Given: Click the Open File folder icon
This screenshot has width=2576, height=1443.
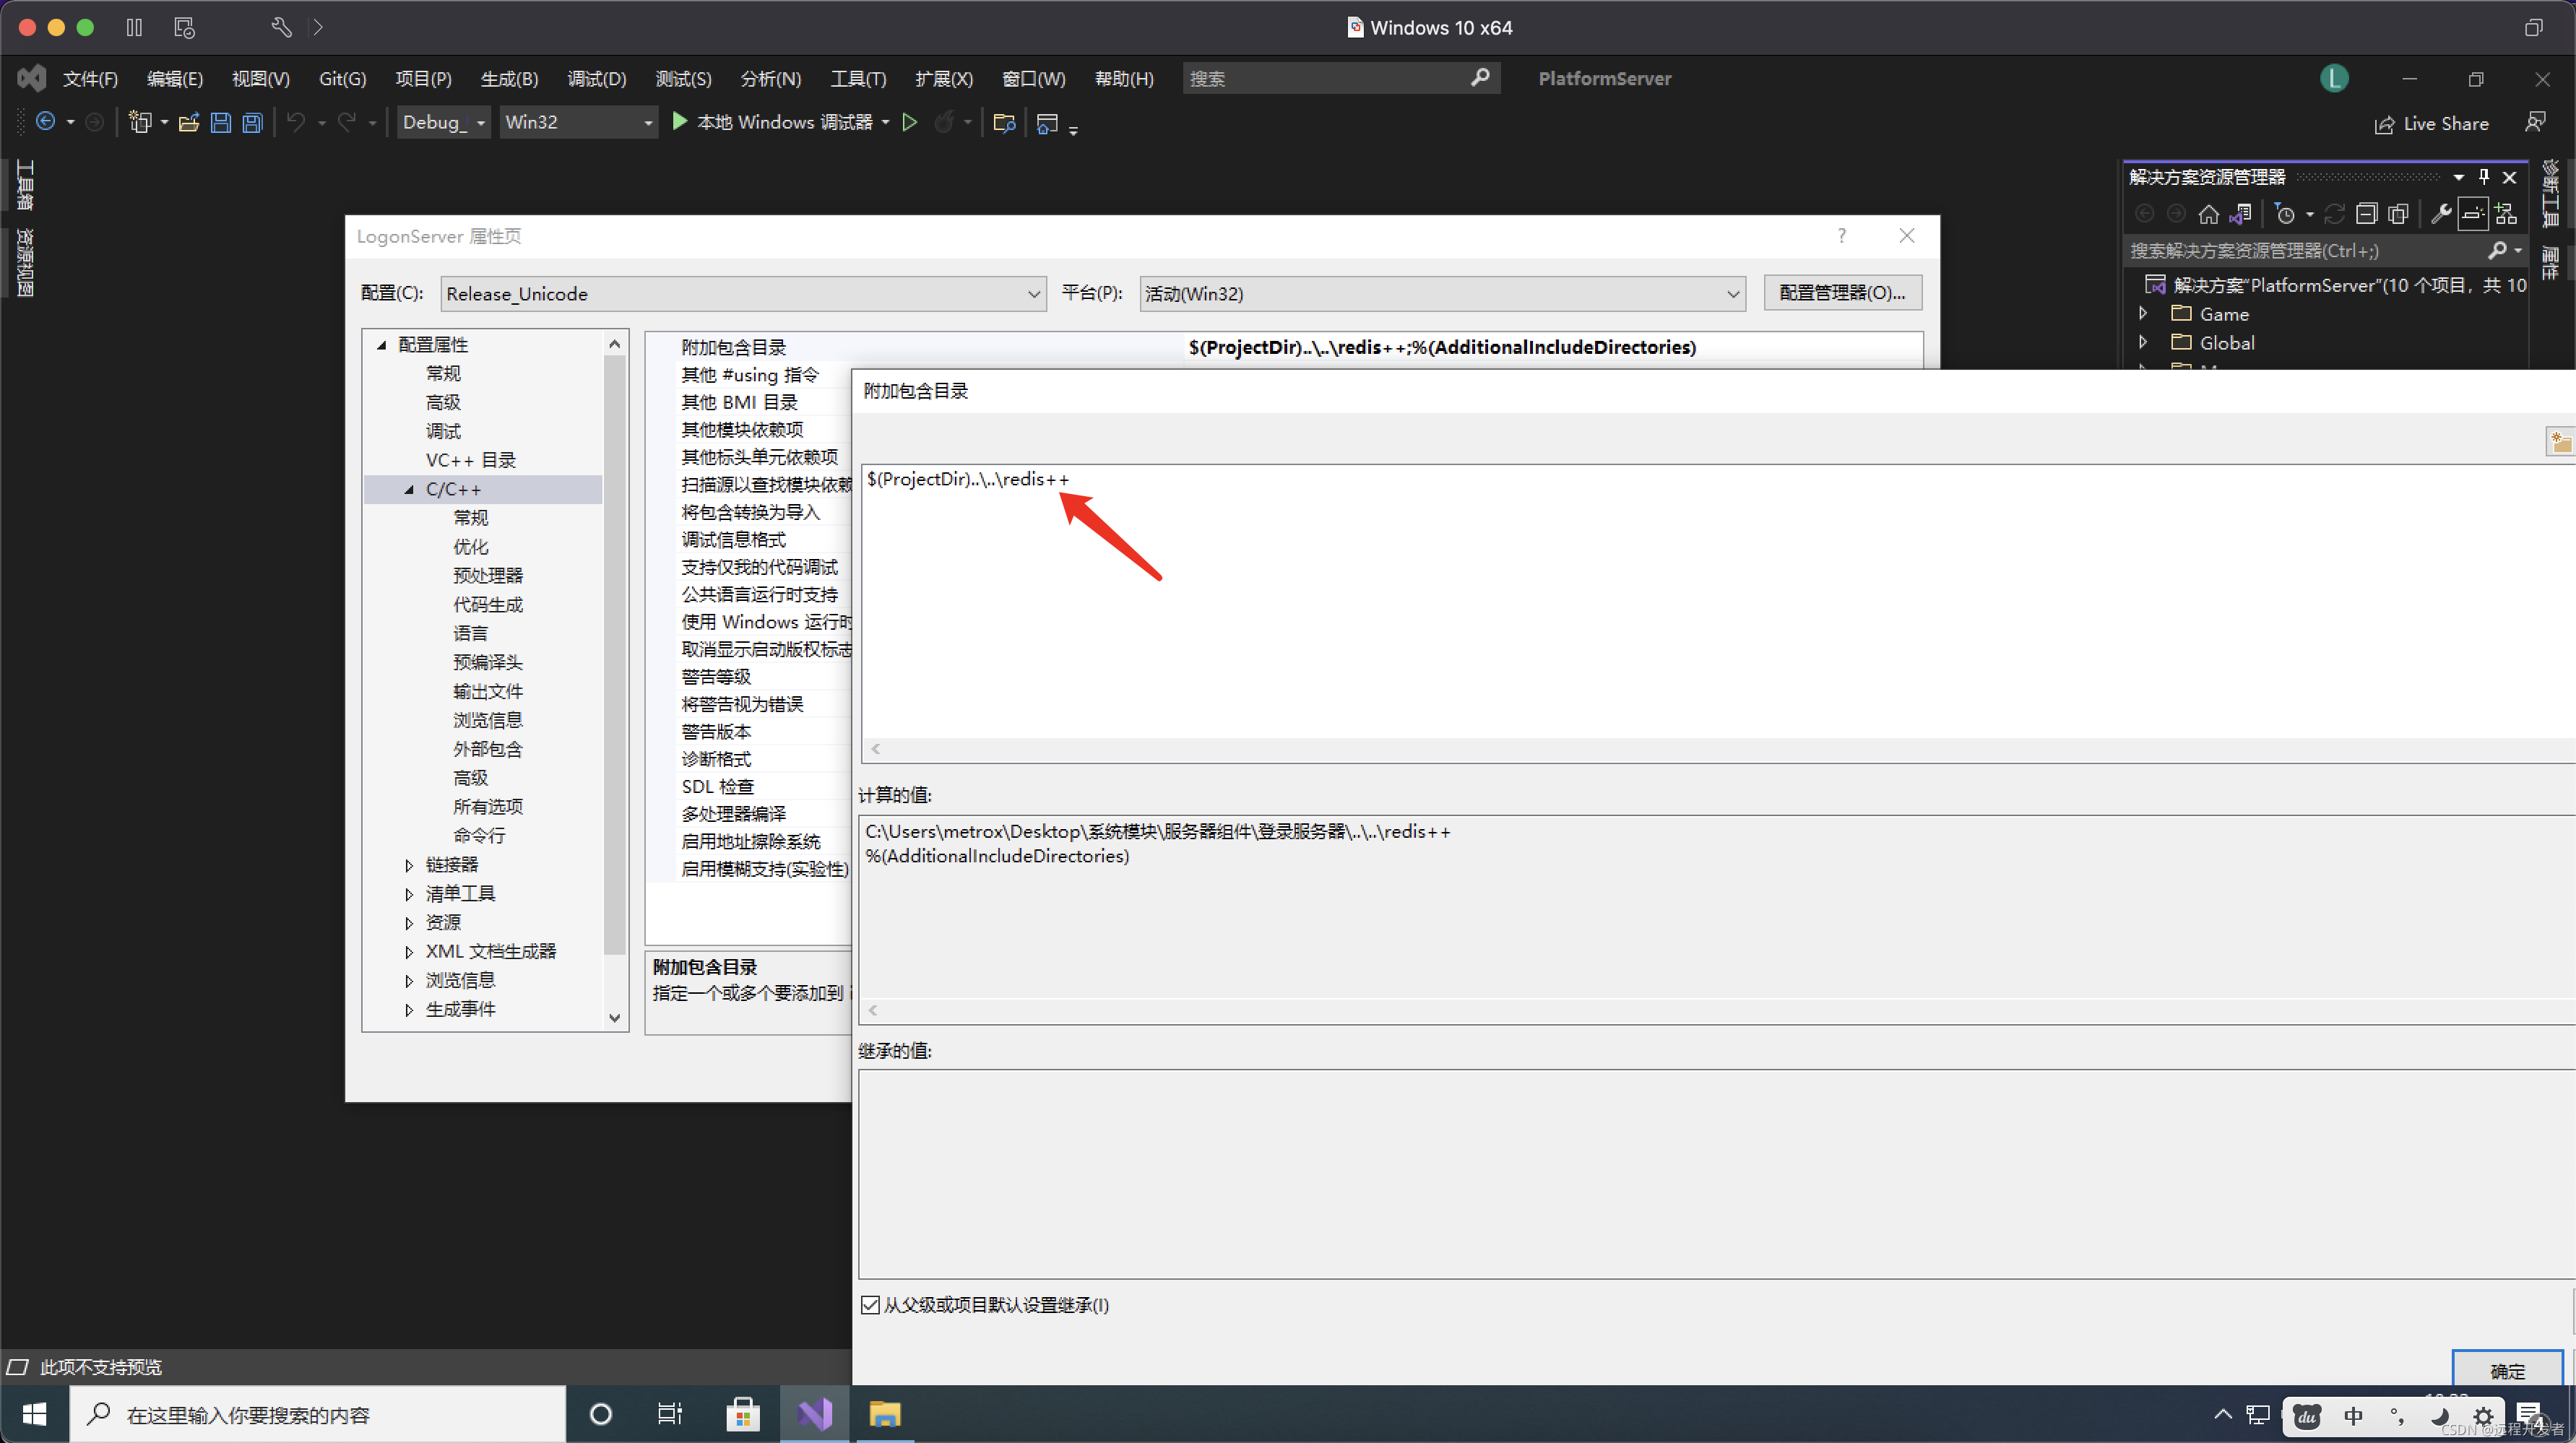Looking at the screenshot, I should (x=188, y=123).
